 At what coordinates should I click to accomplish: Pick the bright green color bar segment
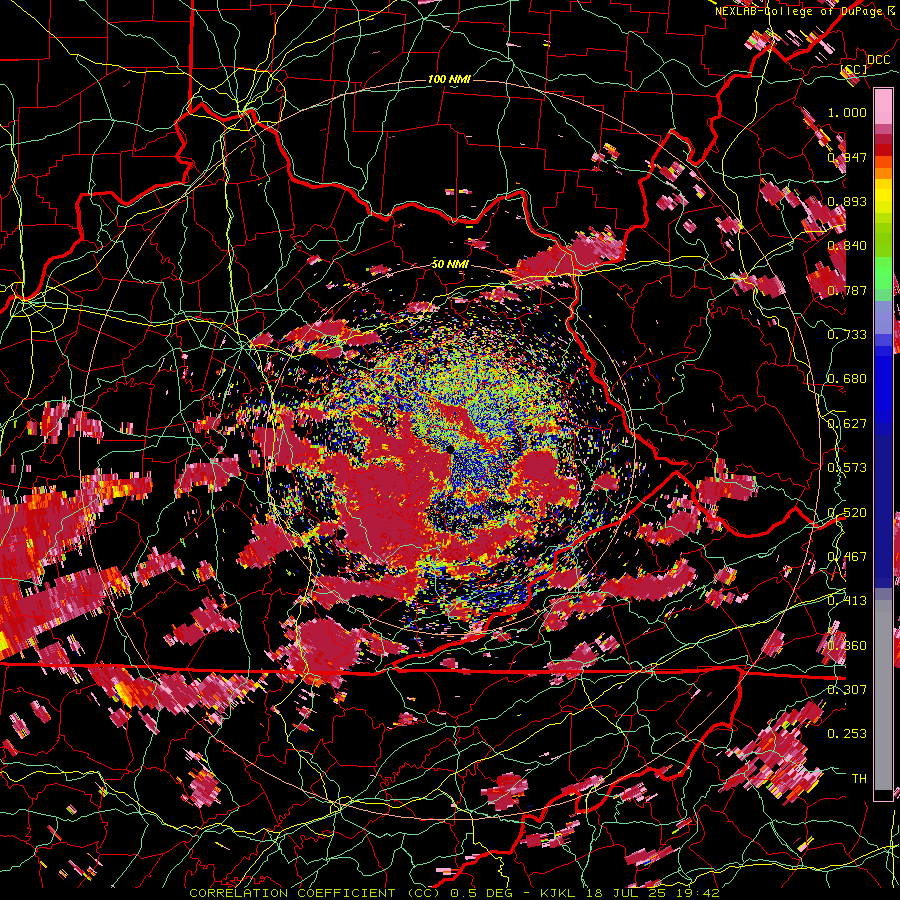click(883, 273)
